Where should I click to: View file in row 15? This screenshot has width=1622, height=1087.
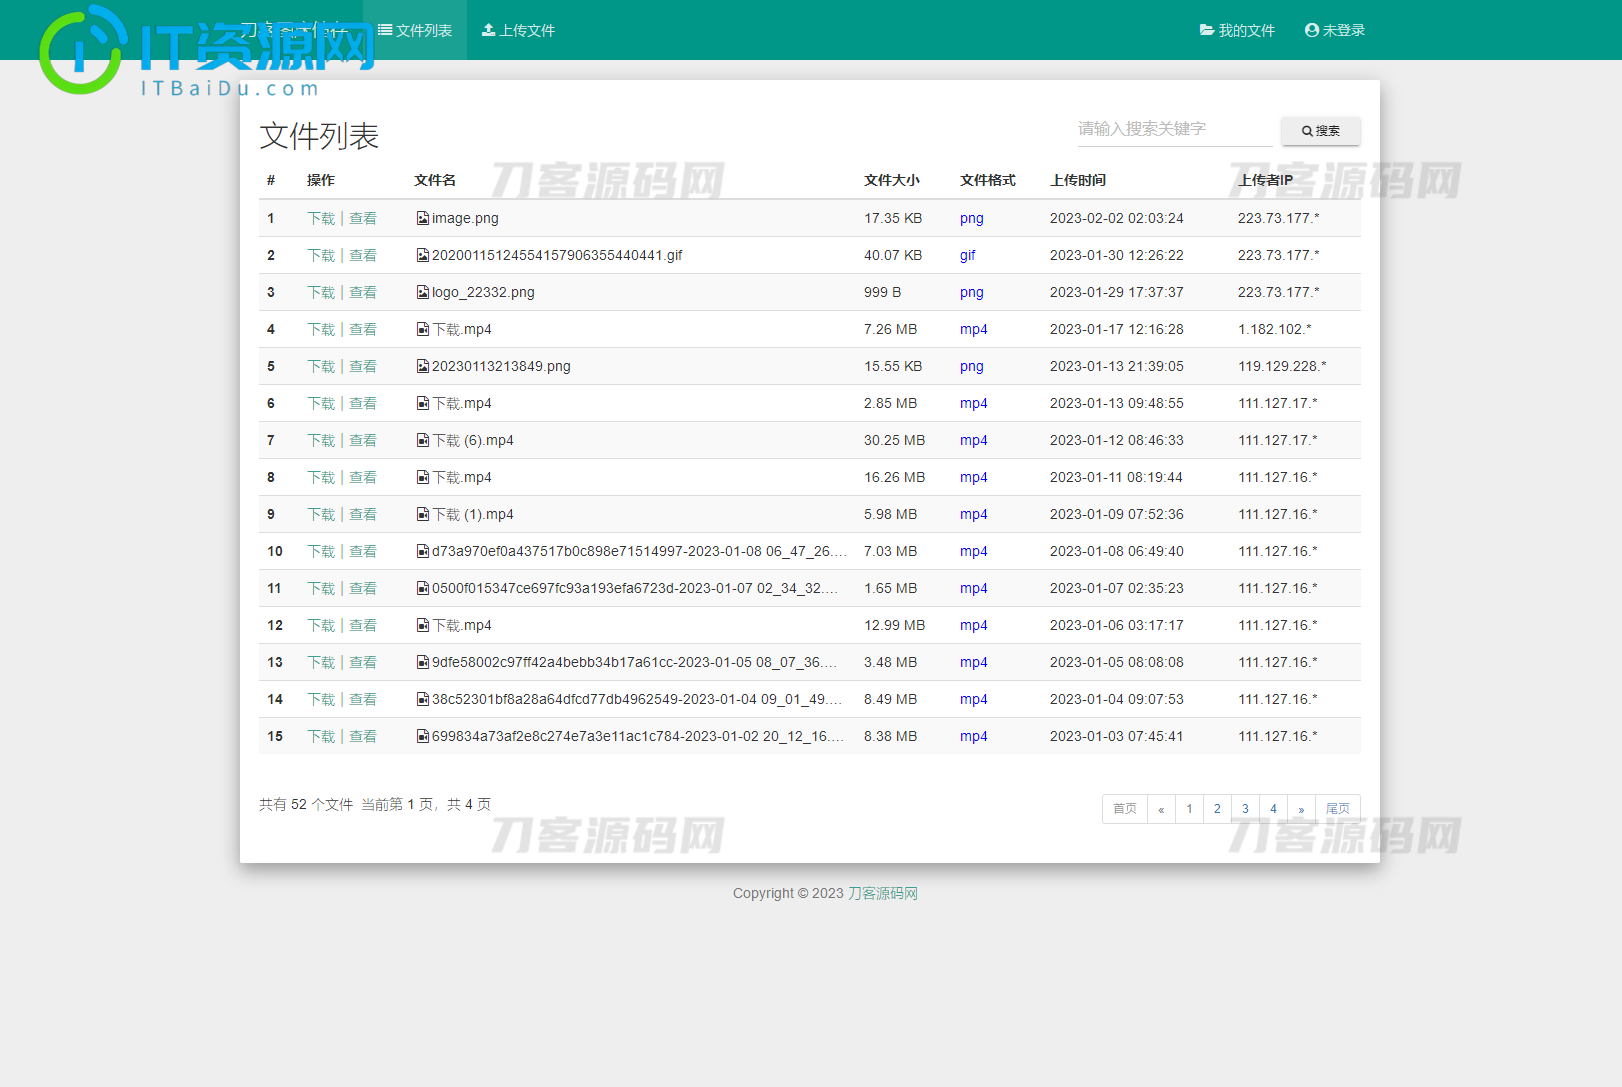(x=363, y=736)
